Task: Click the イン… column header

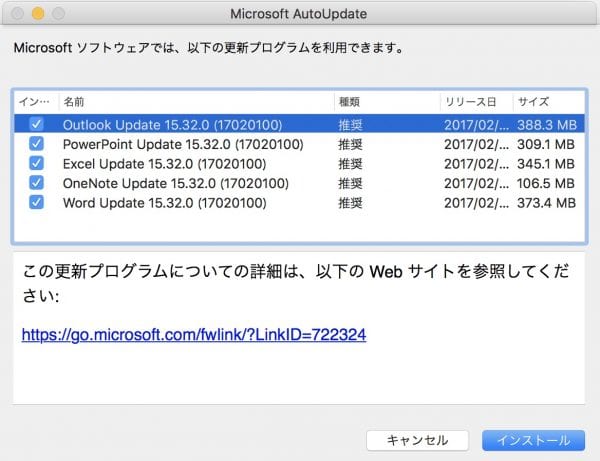Action: point(34,102)
